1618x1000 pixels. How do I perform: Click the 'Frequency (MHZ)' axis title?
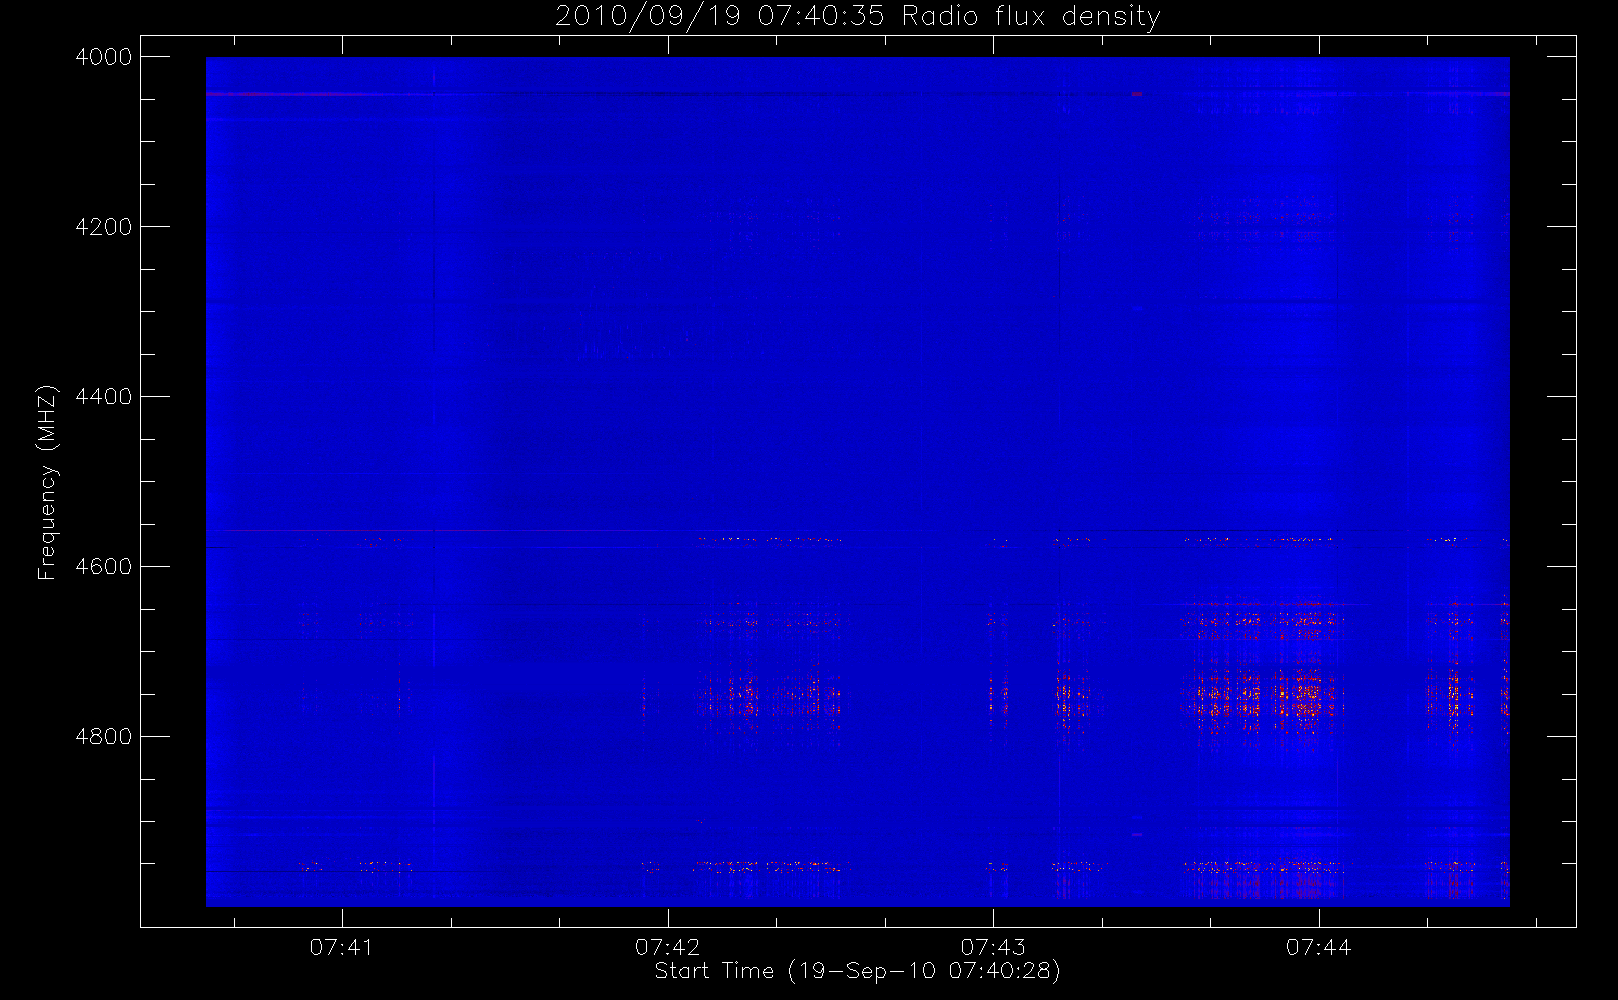click(47, 482)
